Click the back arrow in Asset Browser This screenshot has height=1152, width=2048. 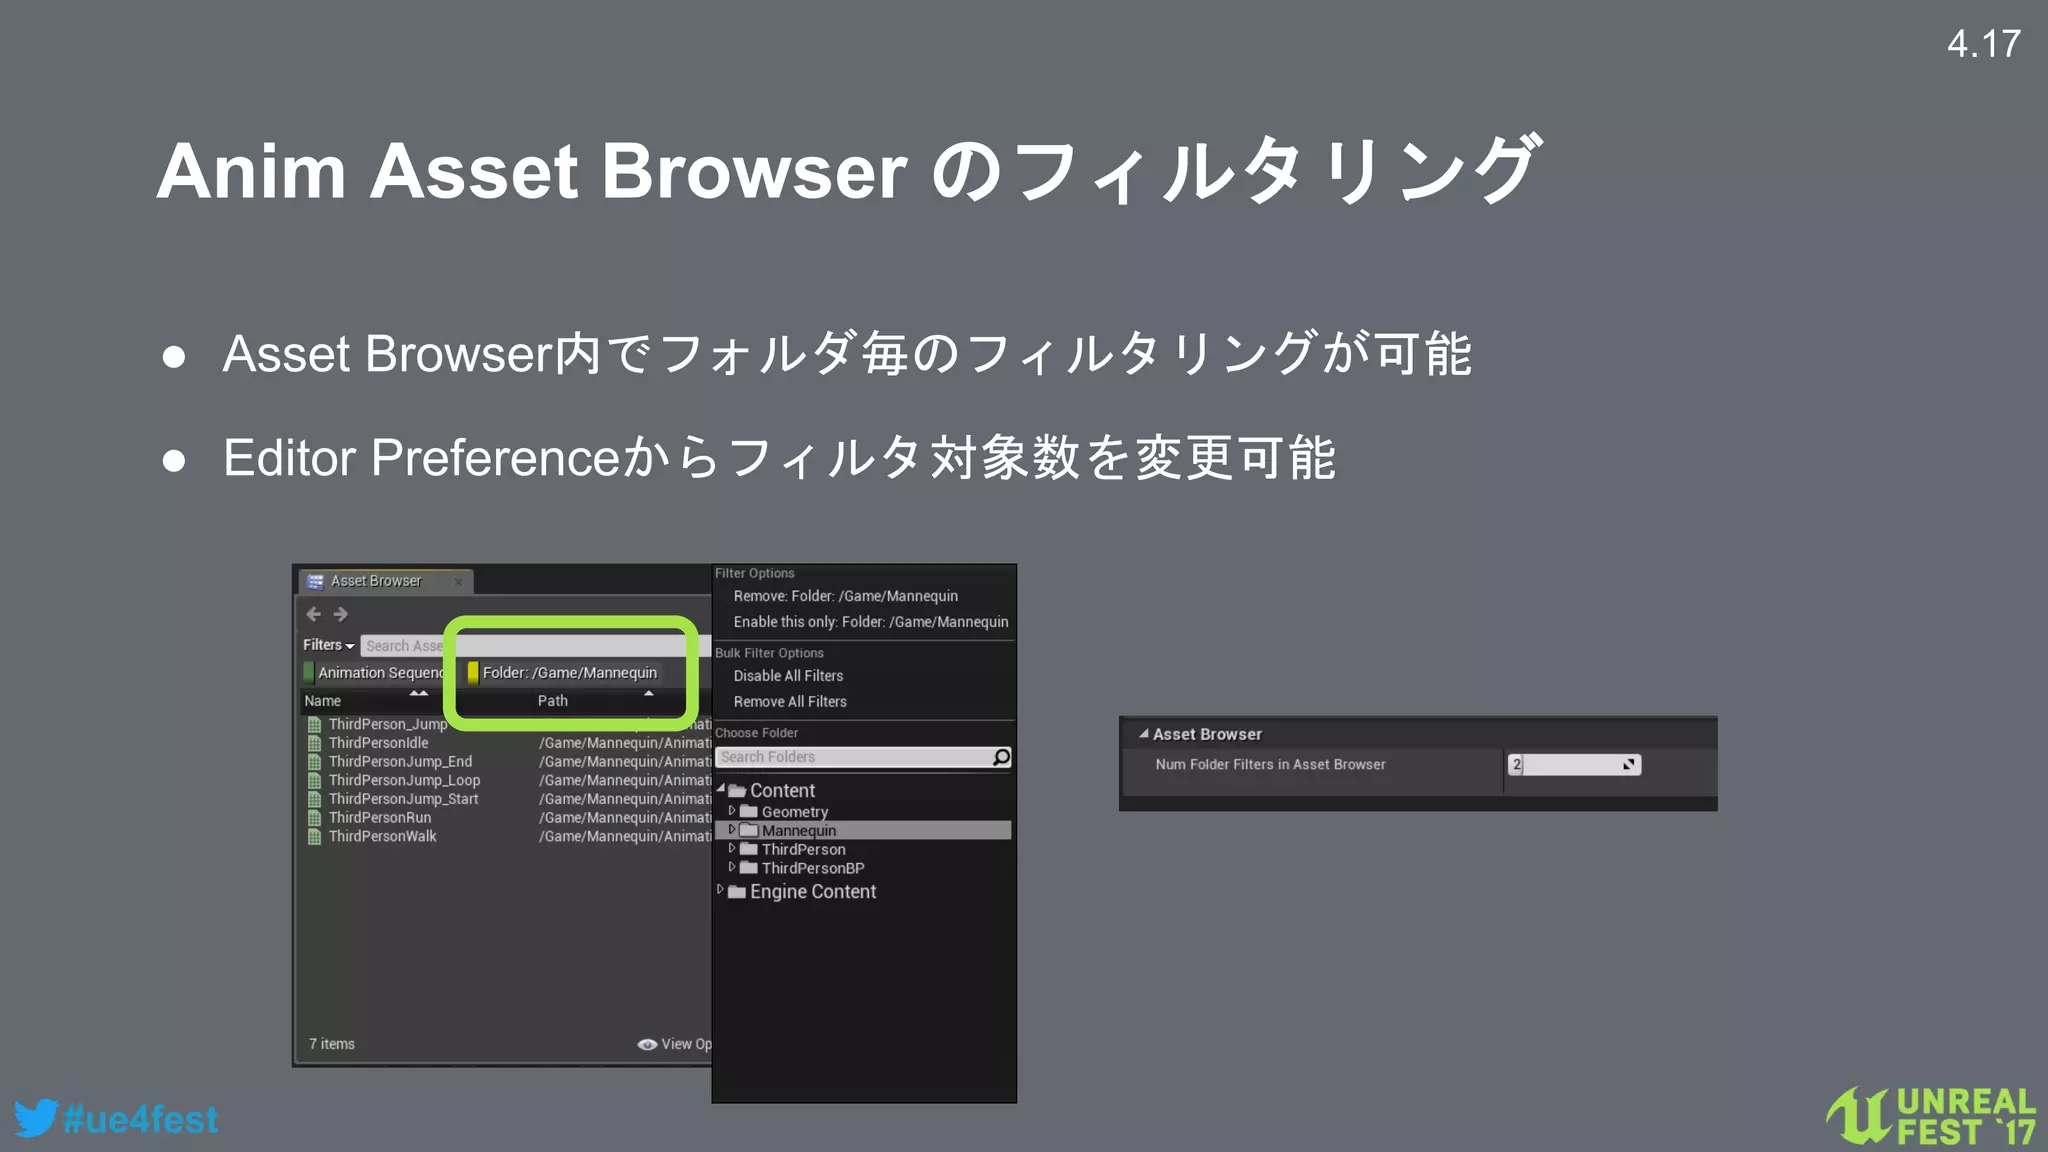click(314, 614)
